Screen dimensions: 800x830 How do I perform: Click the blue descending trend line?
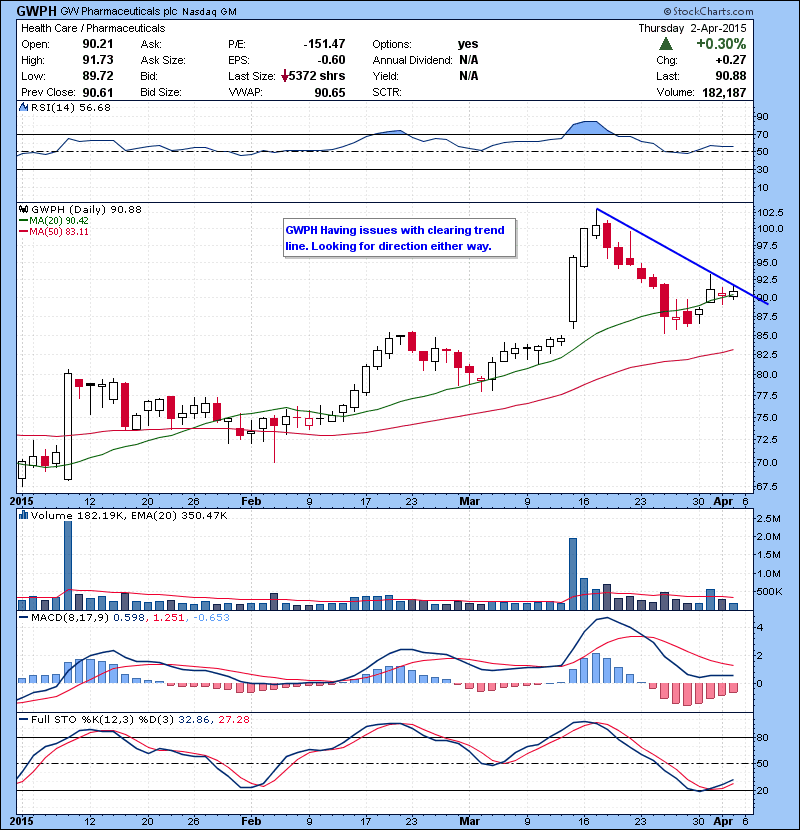[682, 256]
